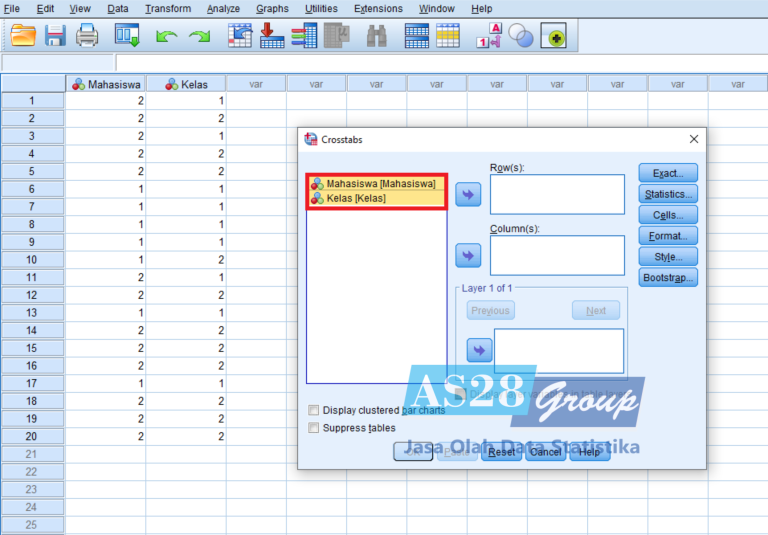
Task: Click the Reset button in Crosstabs
Action: click(501, 452)
